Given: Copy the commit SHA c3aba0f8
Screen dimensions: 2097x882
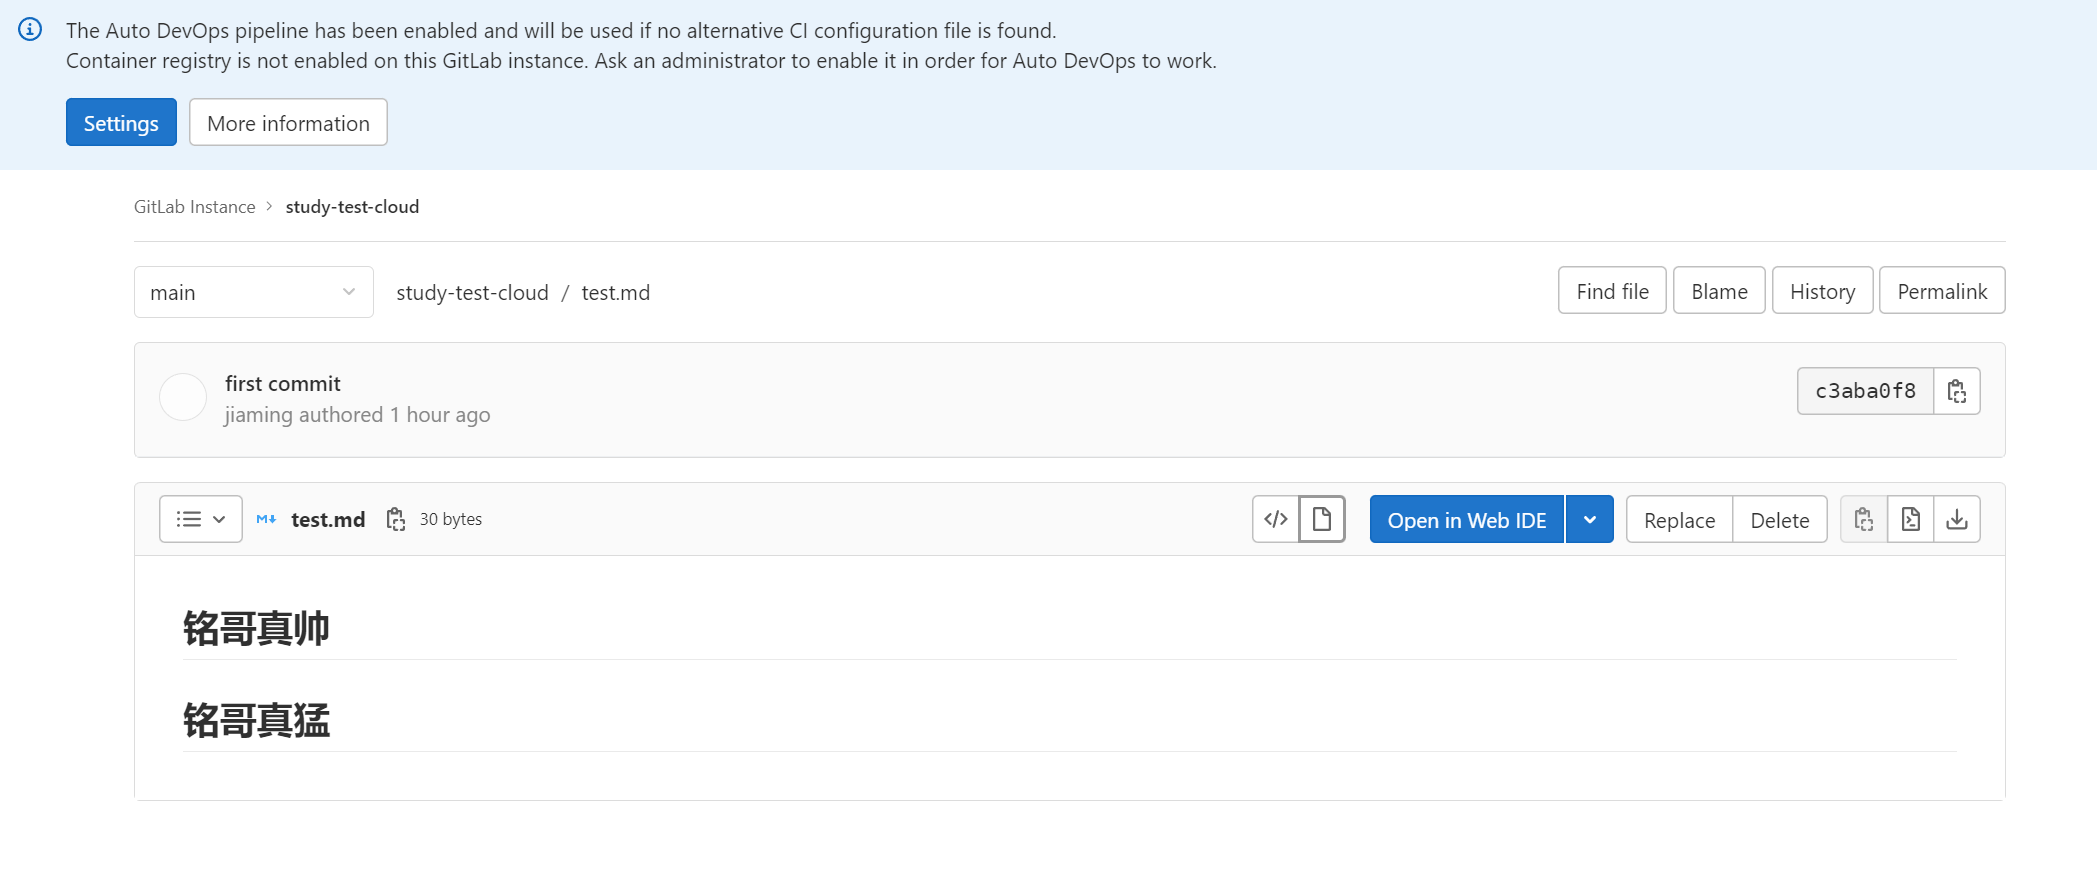Looking at the screenshot, I should 1956,391.
